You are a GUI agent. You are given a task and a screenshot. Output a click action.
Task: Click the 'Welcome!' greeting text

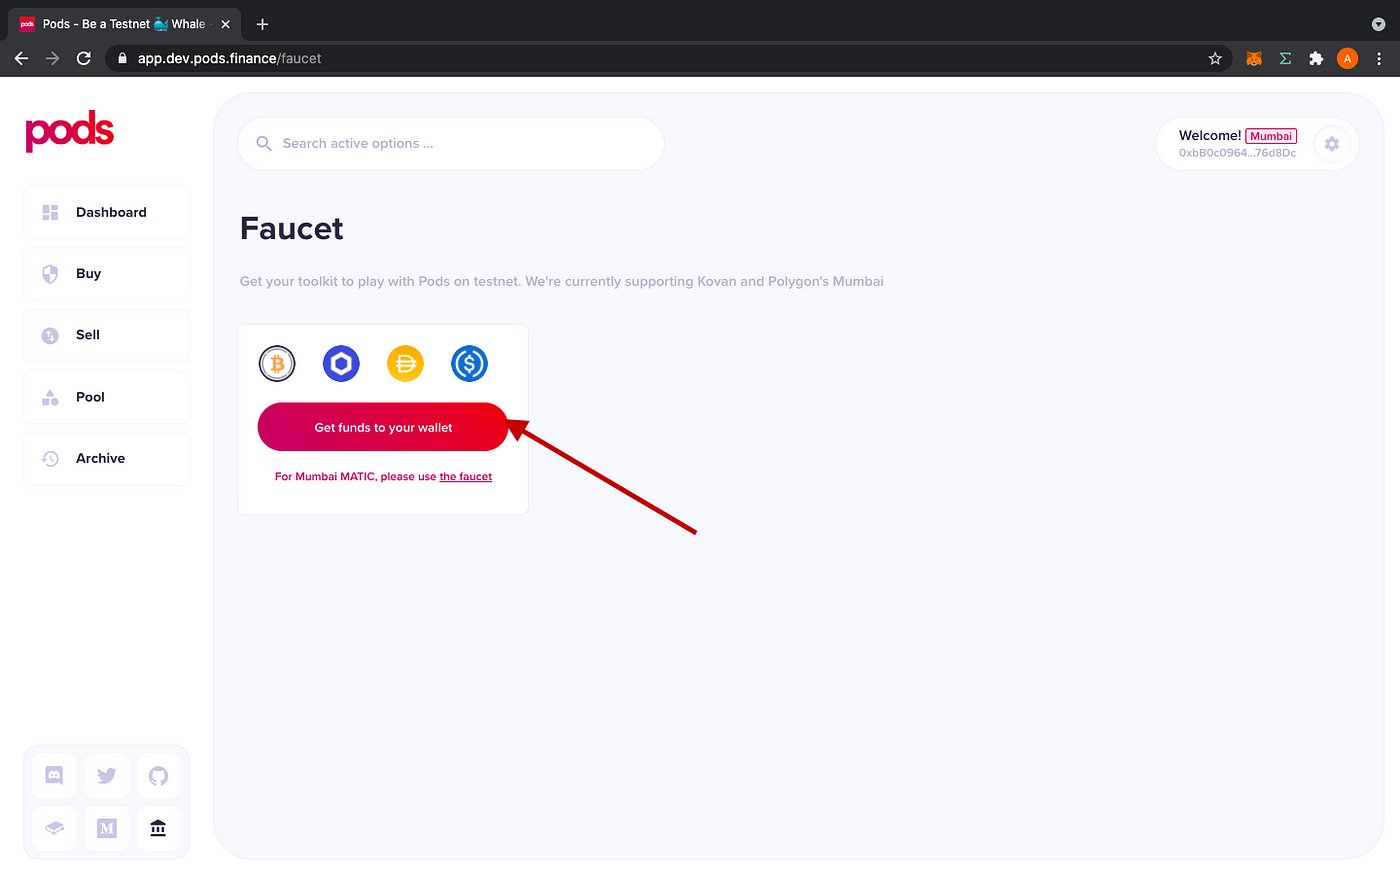[x=1210, y=136]
